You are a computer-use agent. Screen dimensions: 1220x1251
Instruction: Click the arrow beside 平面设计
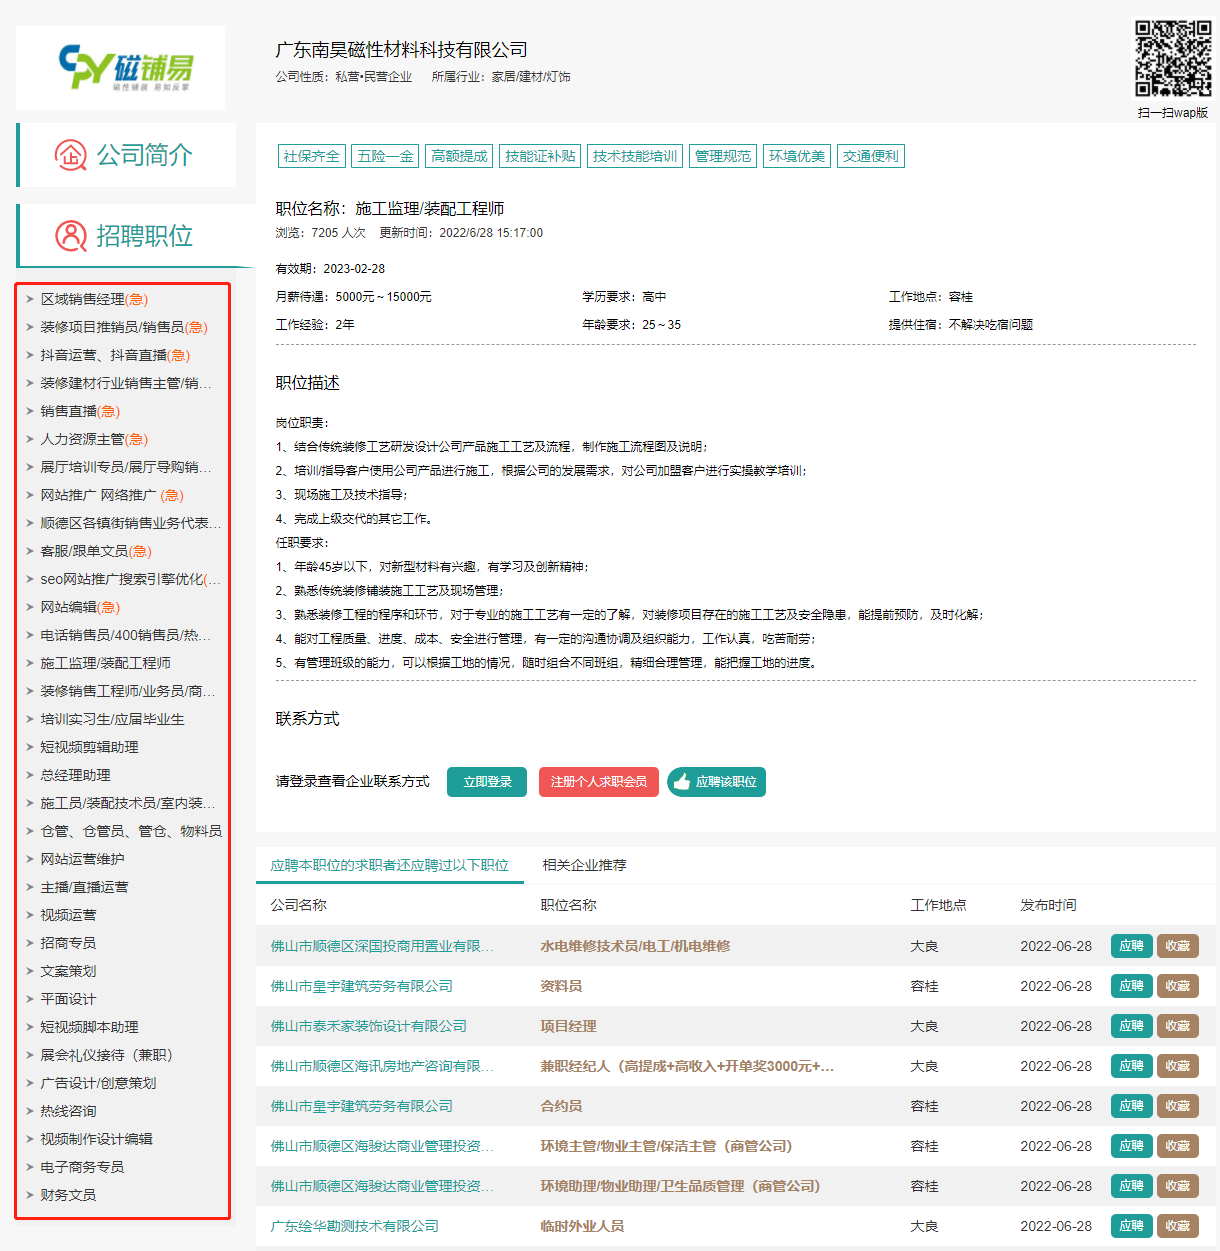[30, 999]
